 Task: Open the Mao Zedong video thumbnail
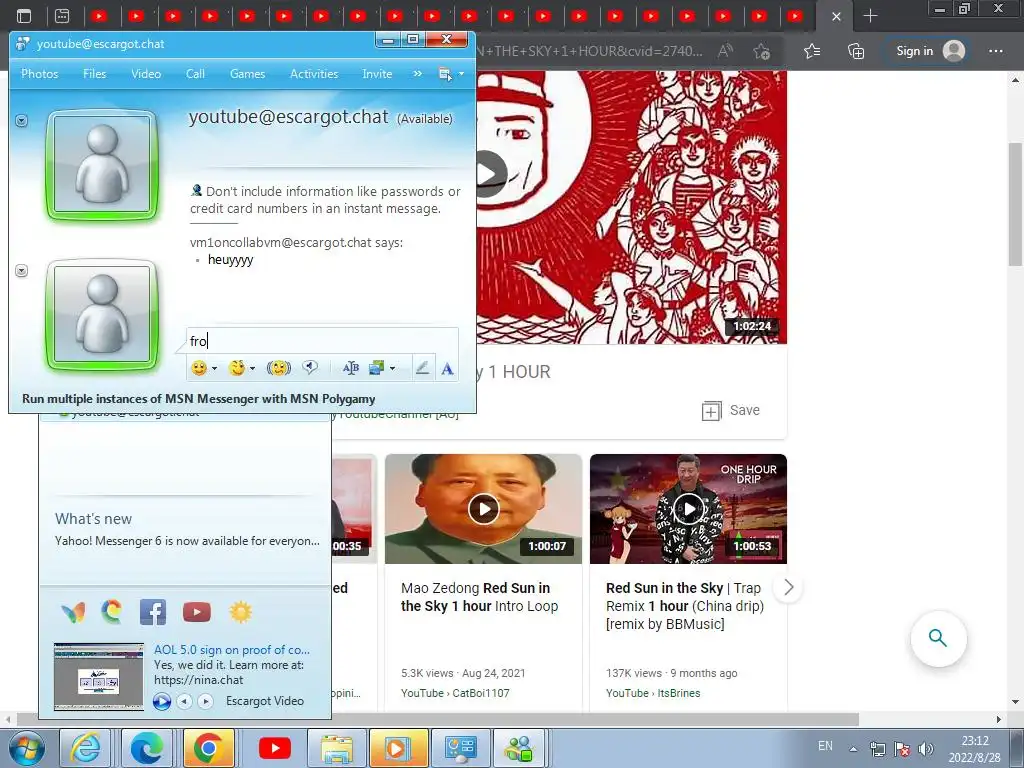(483, 509)
